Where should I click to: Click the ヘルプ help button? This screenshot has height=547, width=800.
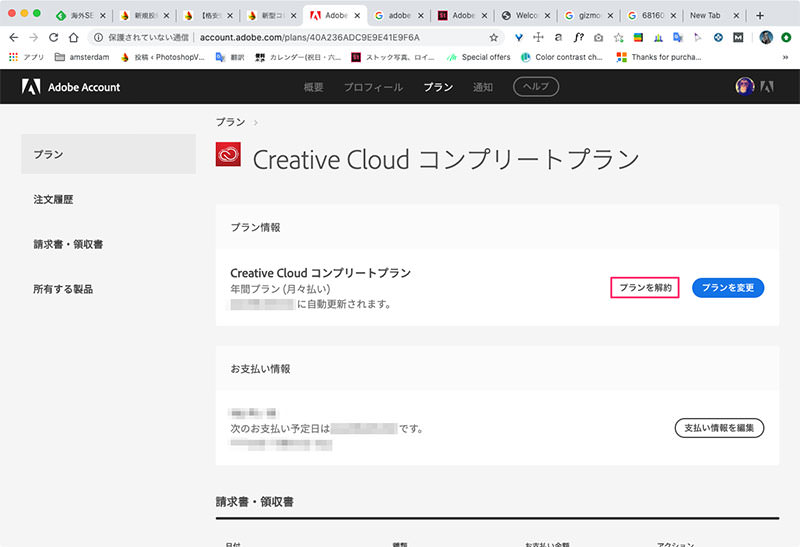coord(536,86)
